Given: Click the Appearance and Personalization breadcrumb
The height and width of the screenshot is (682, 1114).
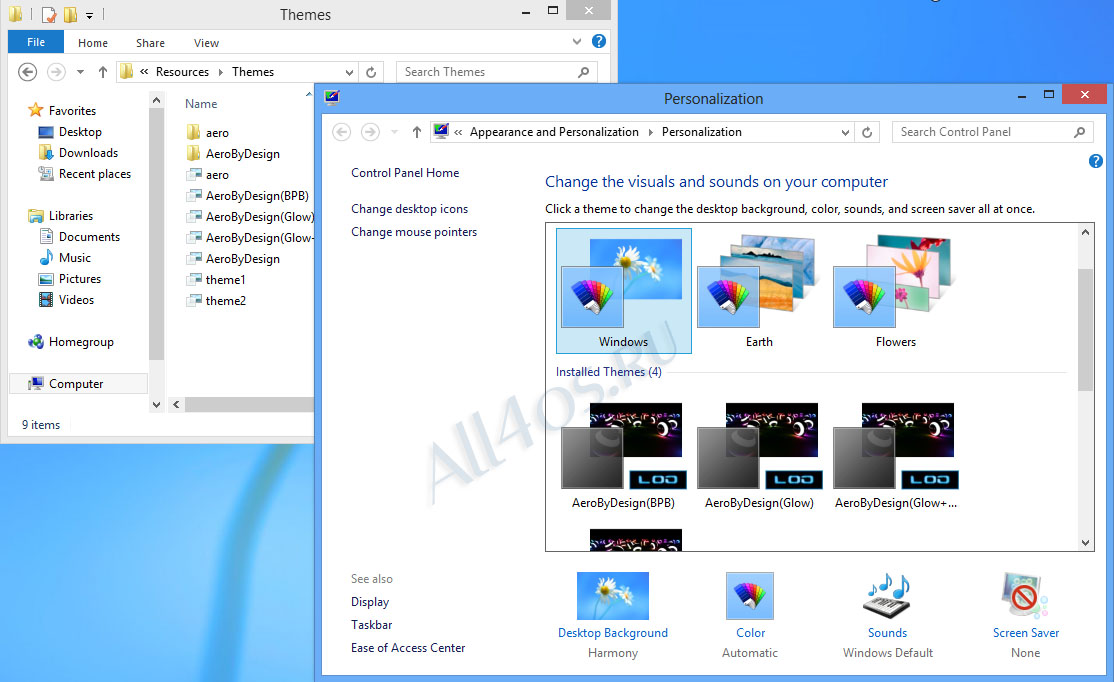Looking at the screenshot, I should [x=554, y=132].
